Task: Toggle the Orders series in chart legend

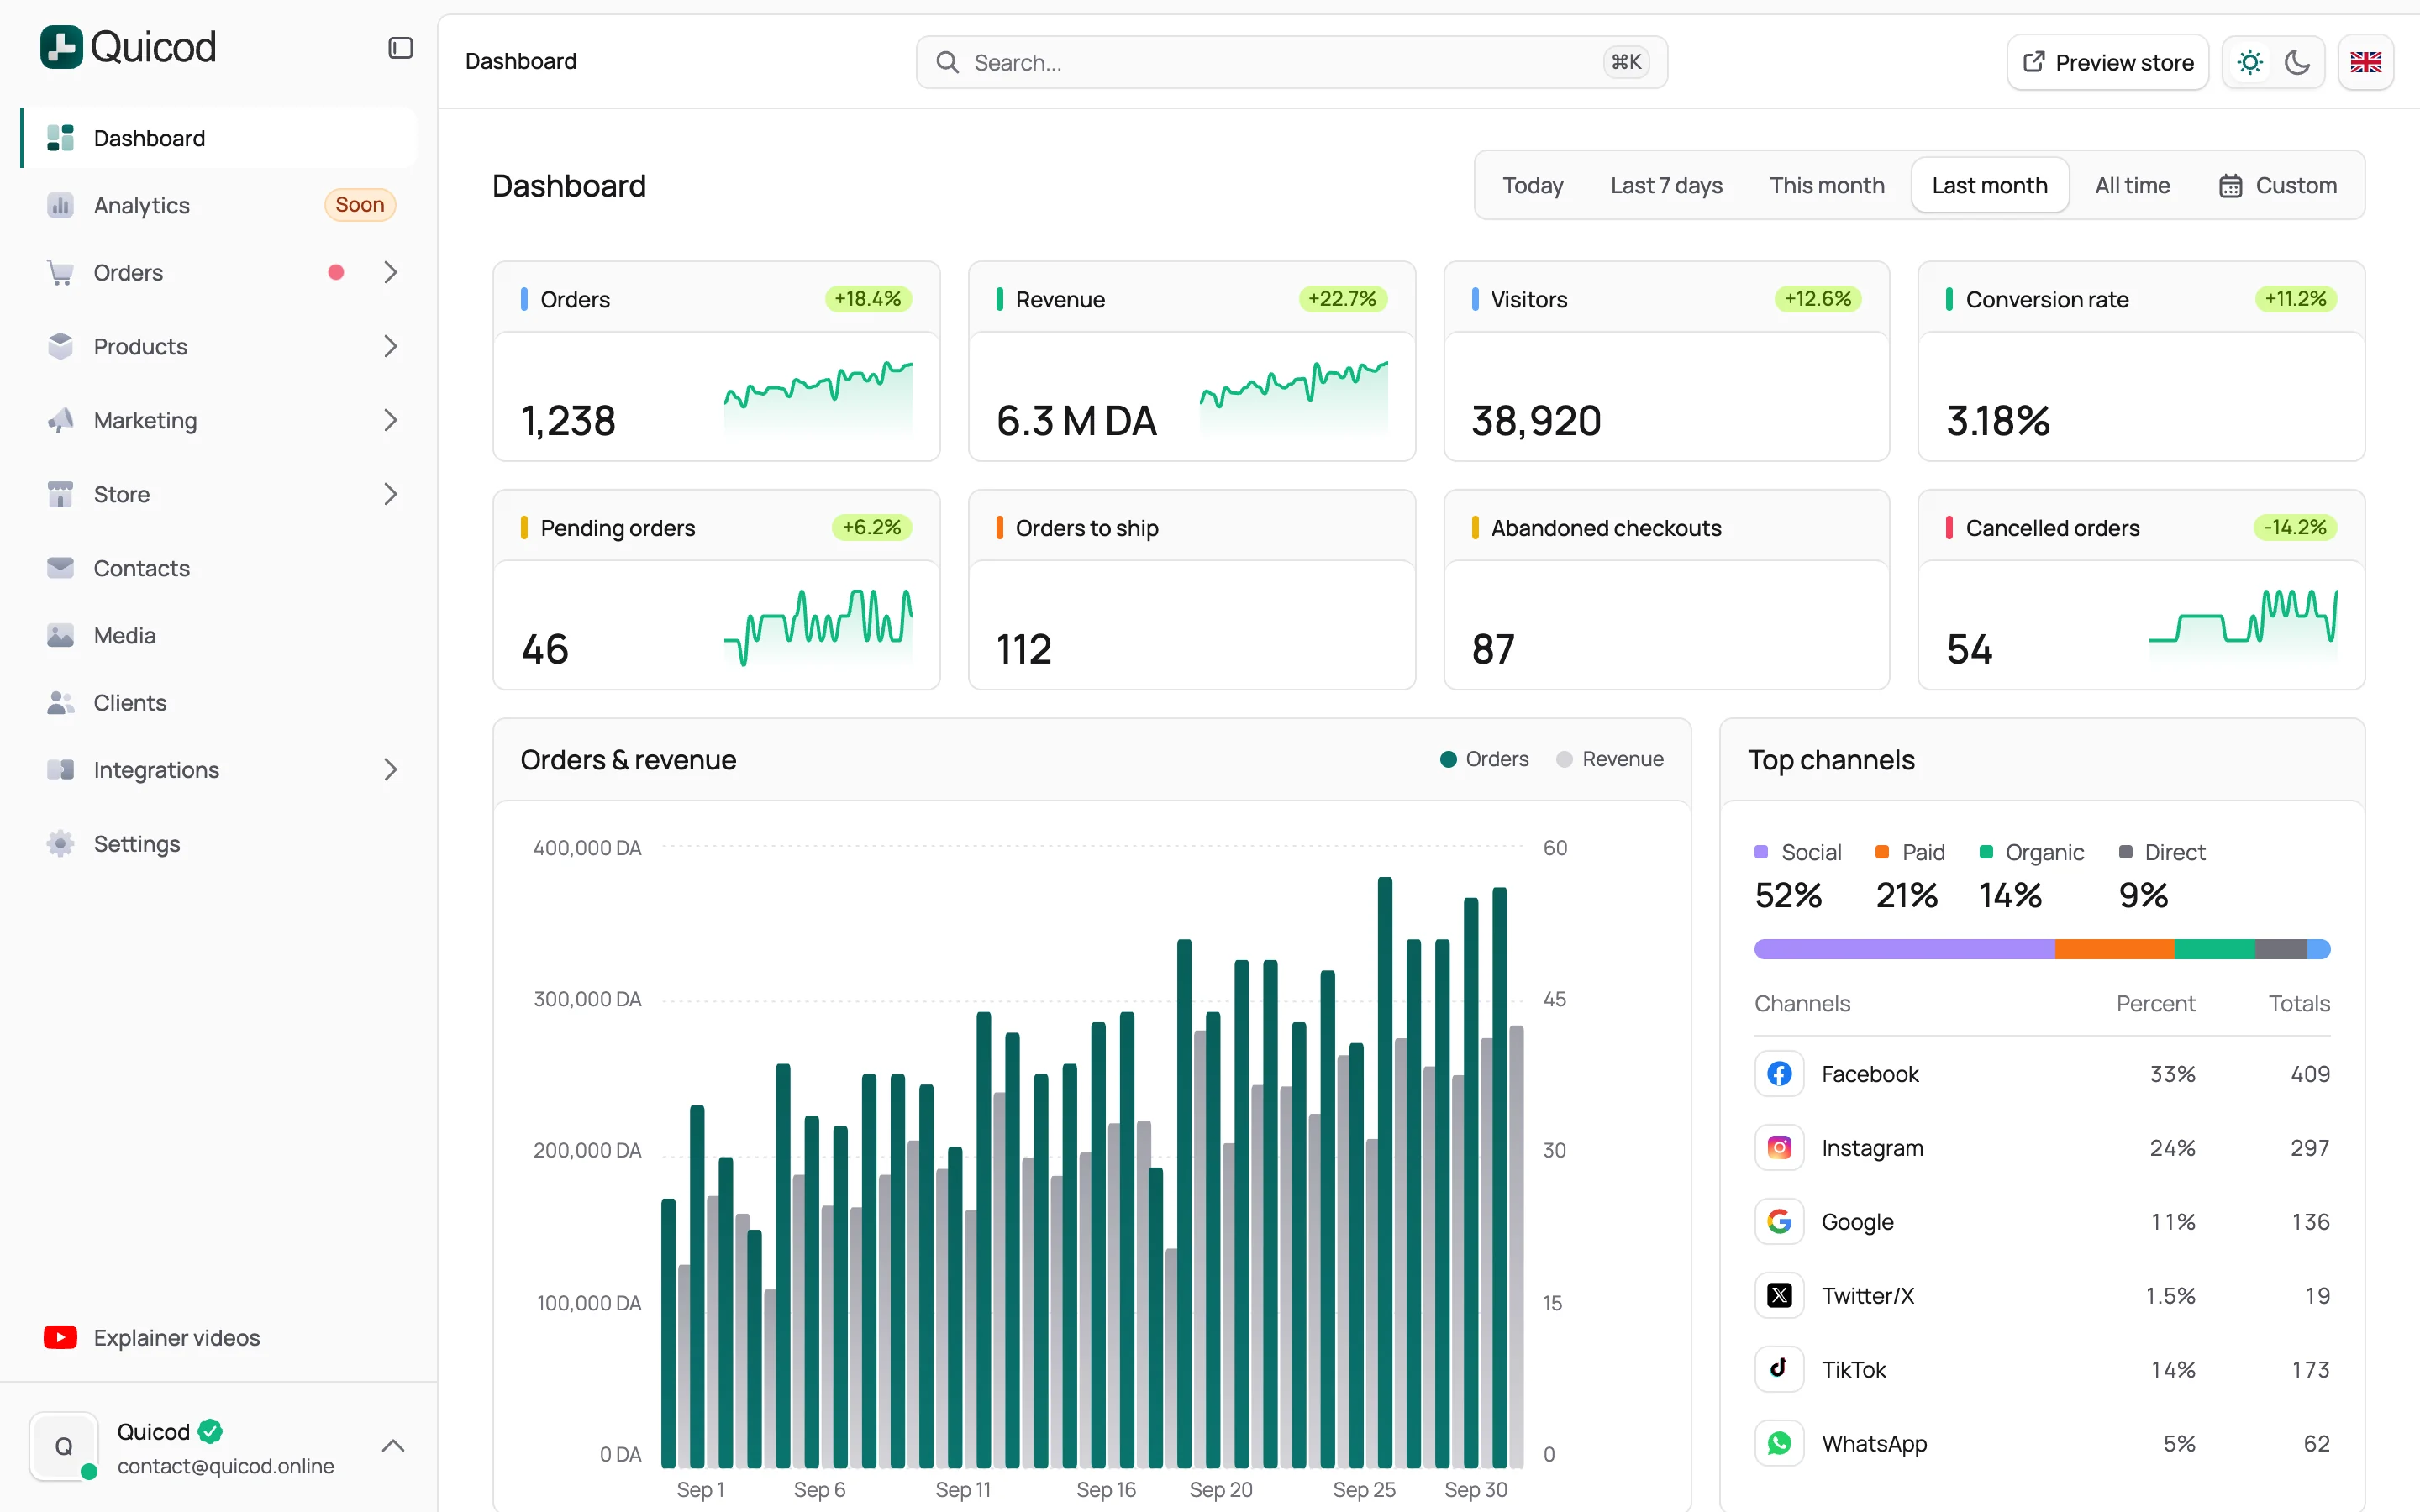Action: point(1484,759)
